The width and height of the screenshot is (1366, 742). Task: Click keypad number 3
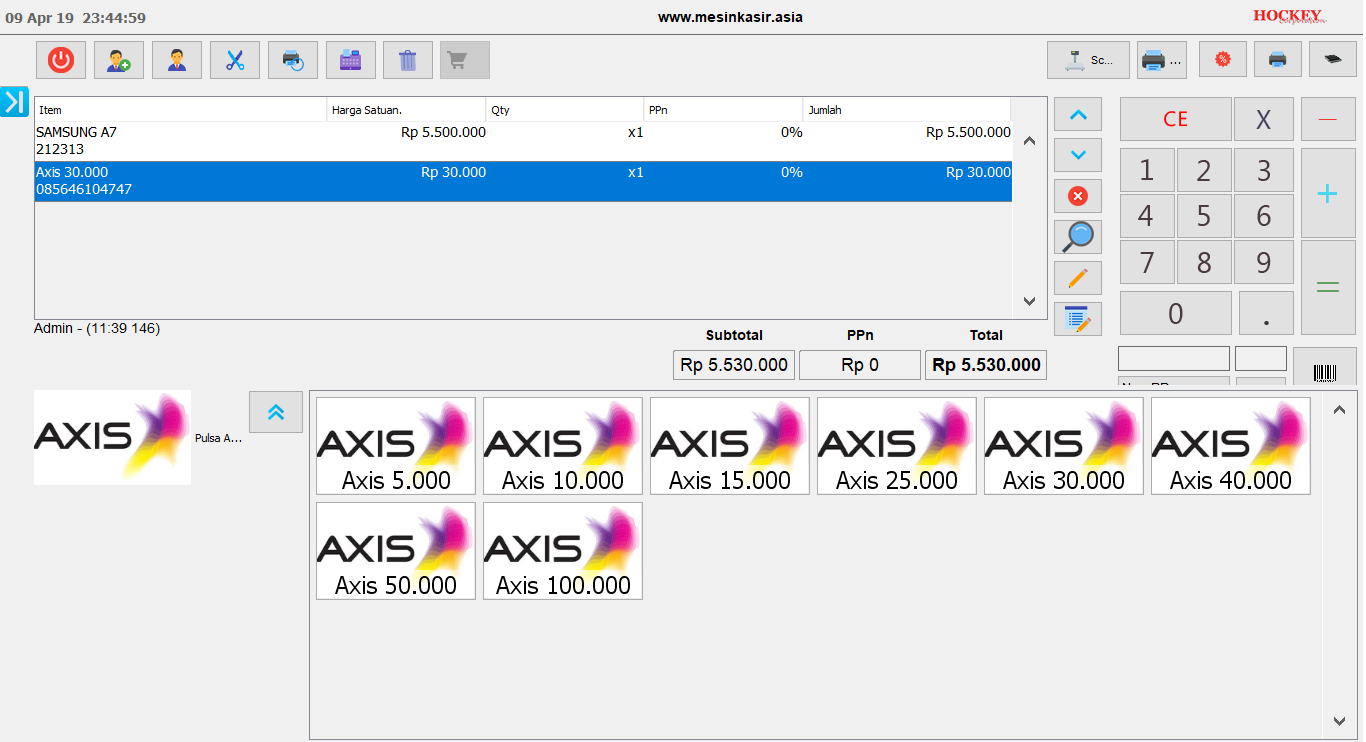click(1264, 170)
